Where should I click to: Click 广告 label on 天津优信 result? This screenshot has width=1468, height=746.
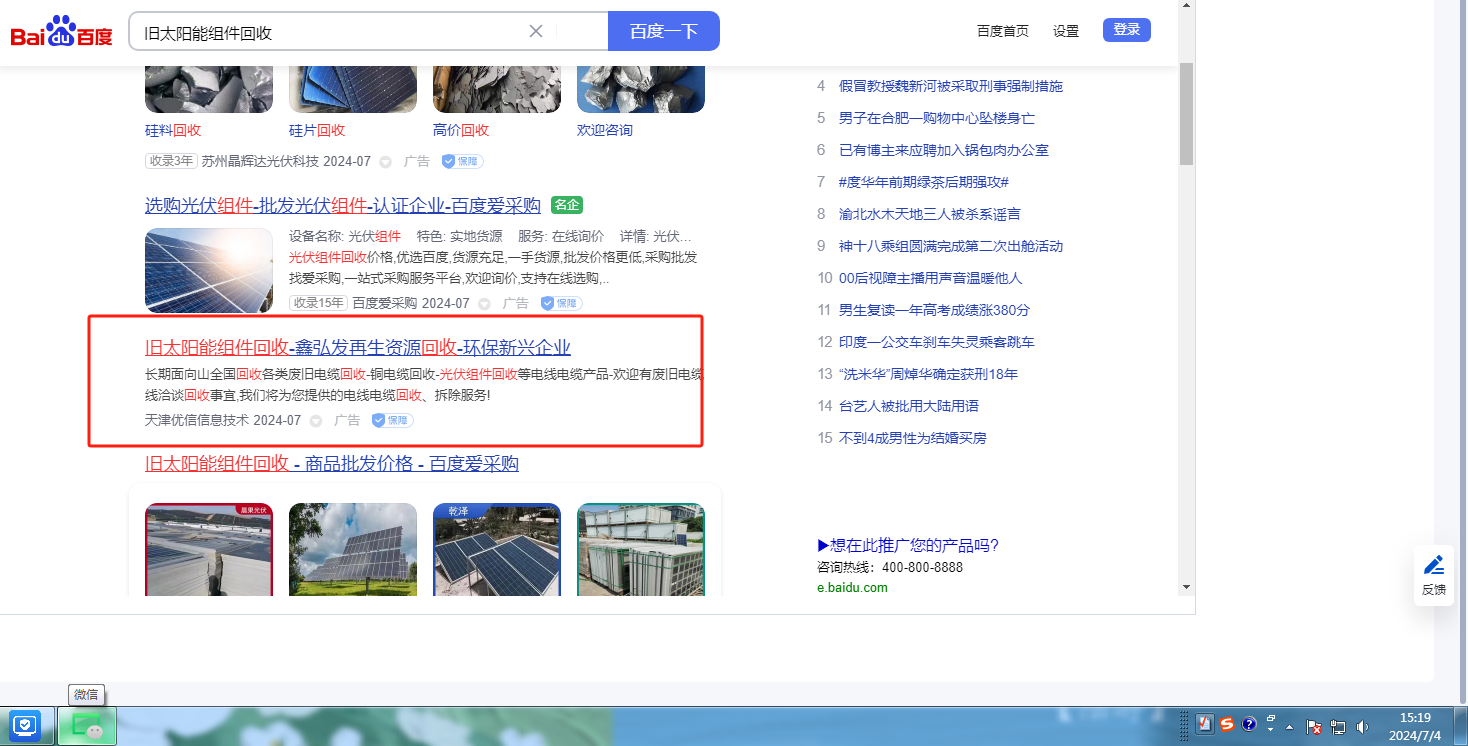(347, 420)
